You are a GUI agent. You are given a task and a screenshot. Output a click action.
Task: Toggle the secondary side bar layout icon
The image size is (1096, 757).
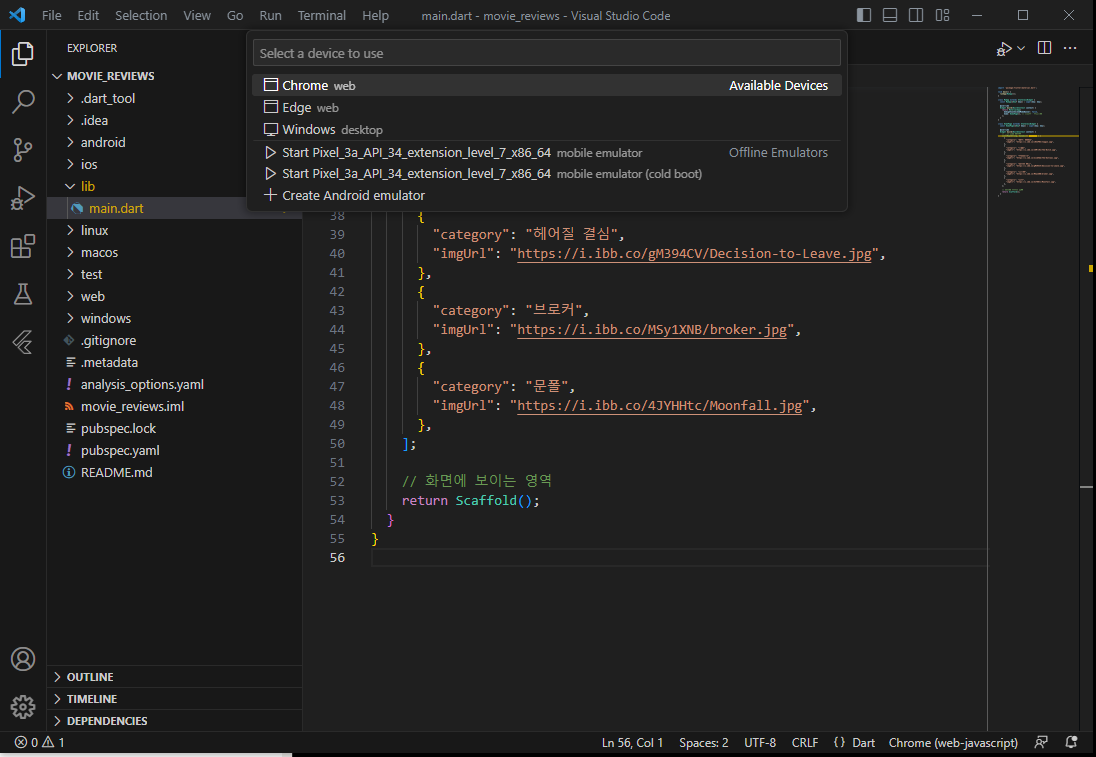click(x=916, y=15)
